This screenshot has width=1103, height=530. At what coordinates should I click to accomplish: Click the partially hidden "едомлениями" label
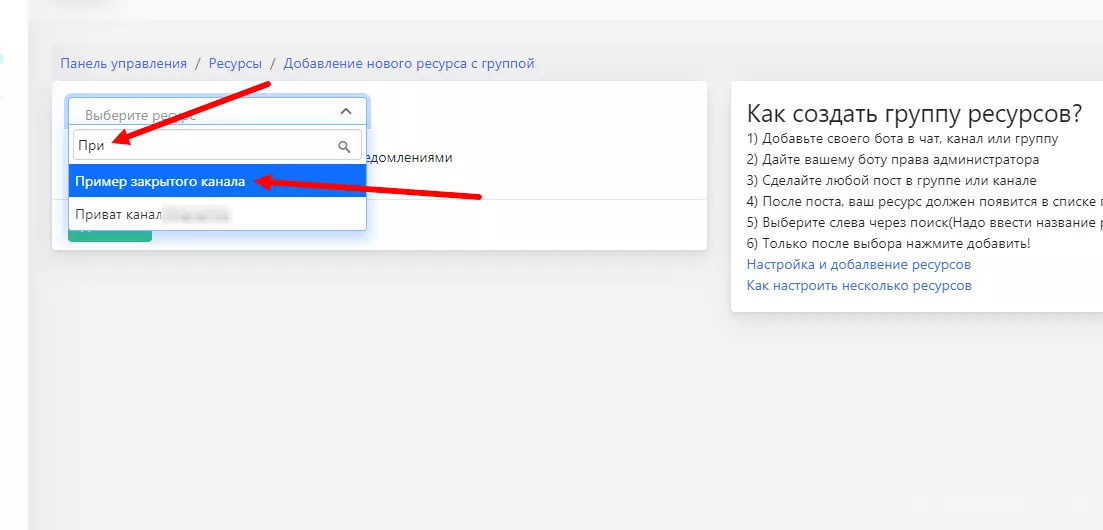pos(409,158)
